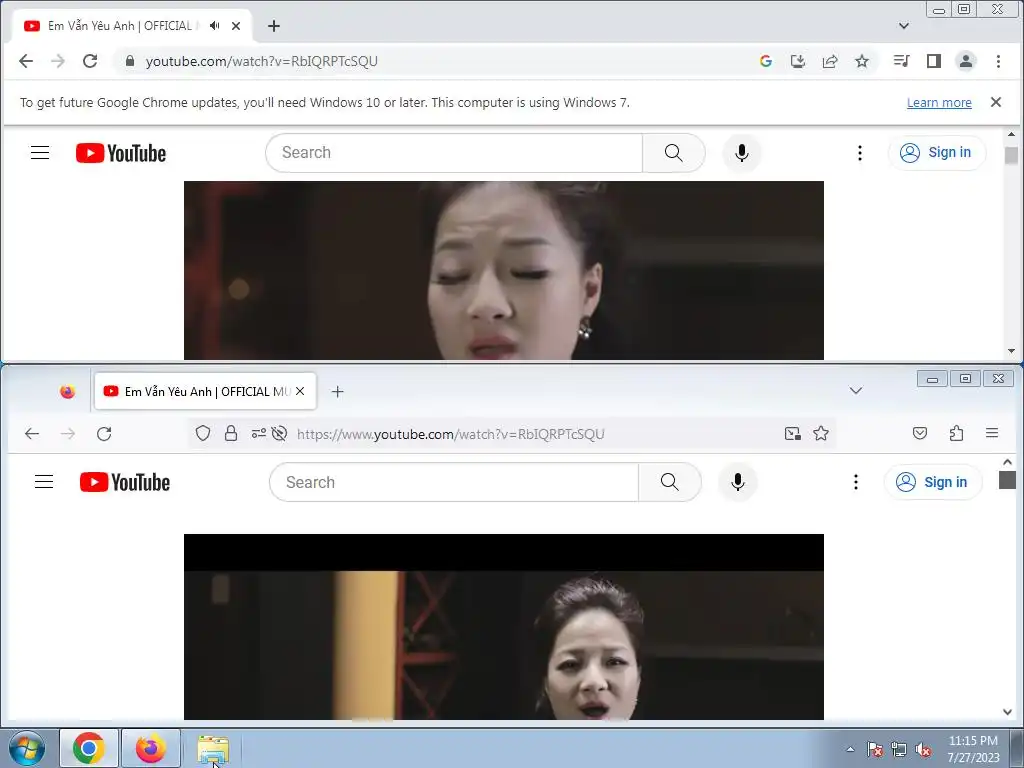
Task: Open Firefox hamburger application menu
Action: 992,433
